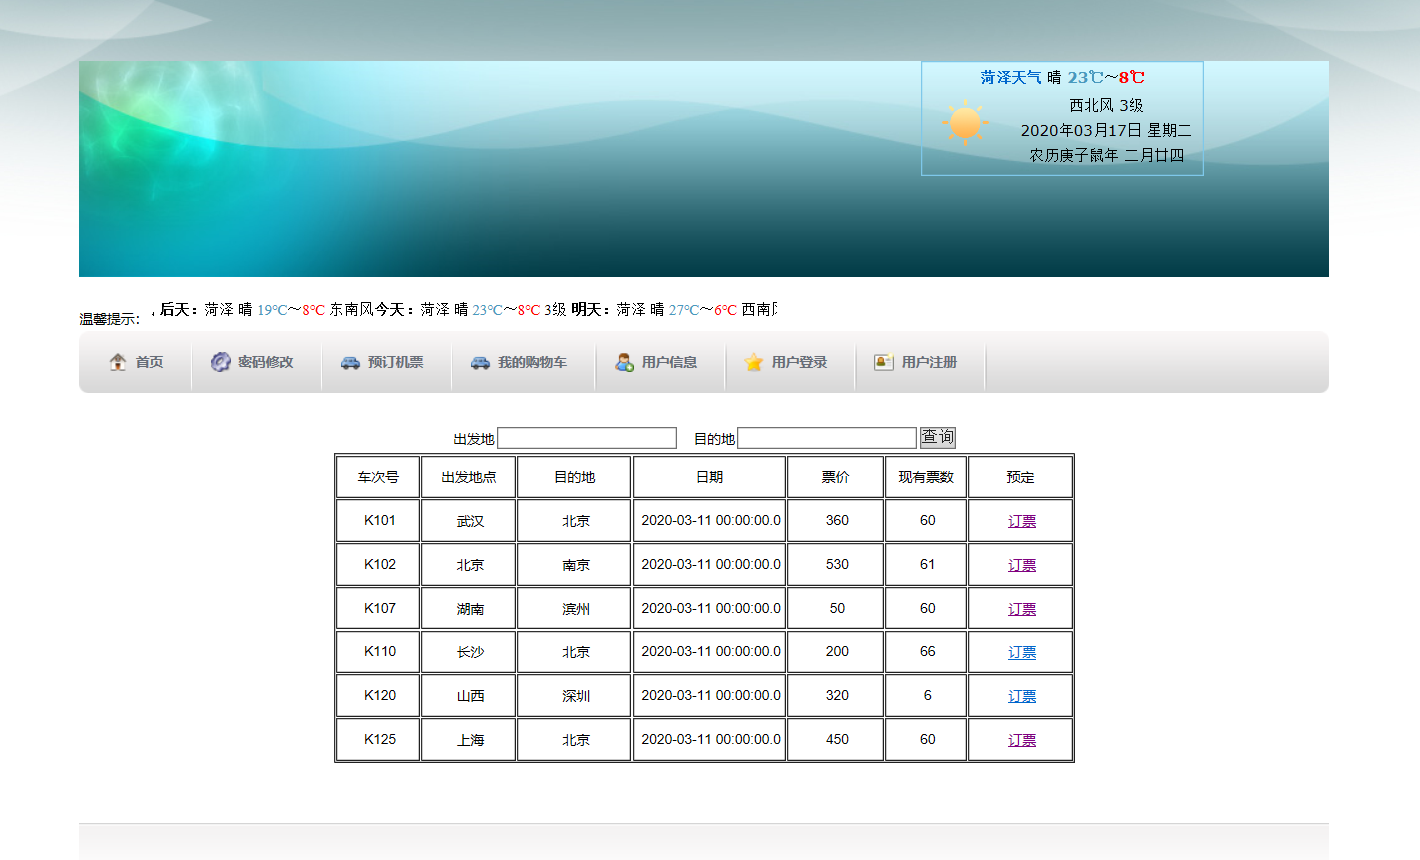Click 订票 link for train K101
This screenshot has width=1420, height=860.
[1022, 521]
